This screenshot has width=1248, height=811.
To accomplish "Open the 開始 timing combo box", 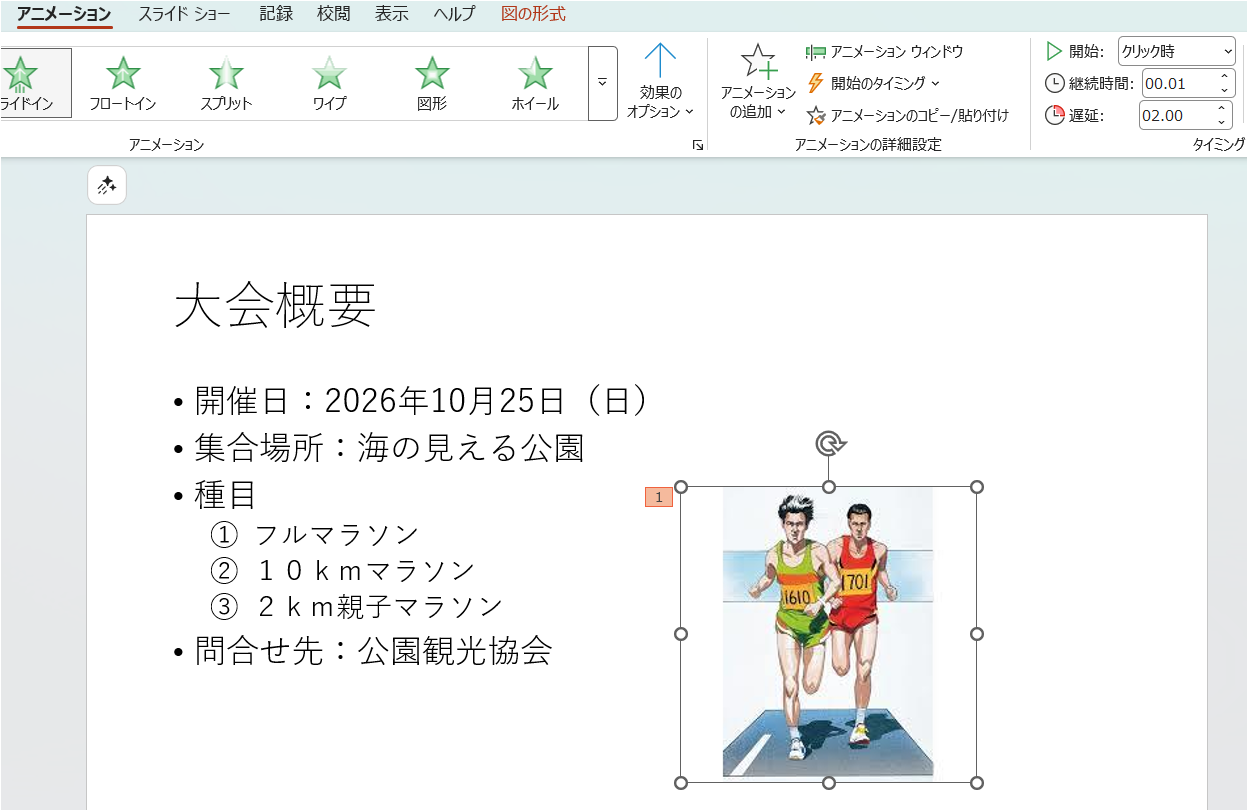I will 1176,52.
